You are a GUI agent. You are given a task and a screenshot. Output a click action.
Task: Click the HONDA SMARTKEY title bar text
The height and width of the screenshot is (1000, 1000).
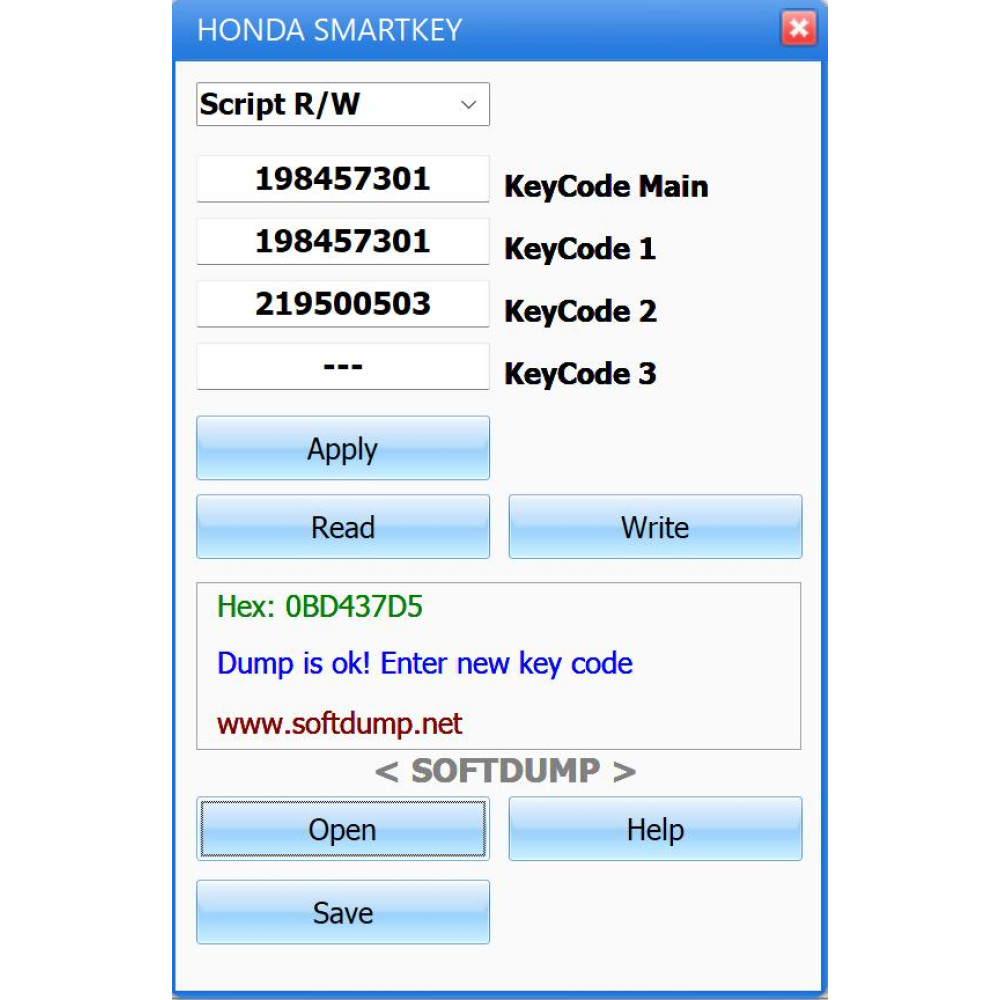point(329,30)
